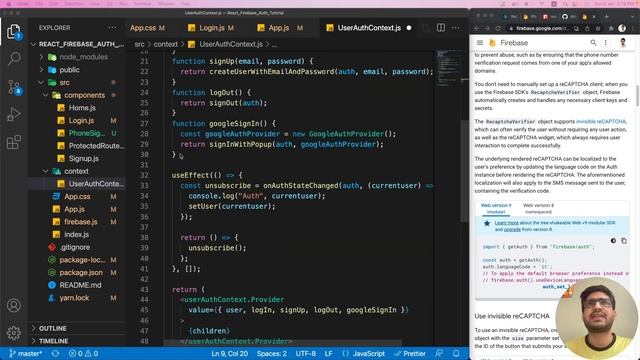640x360 pixels.
Task: Open the Explorer view in activity bar
Action: tap(13, 31)
